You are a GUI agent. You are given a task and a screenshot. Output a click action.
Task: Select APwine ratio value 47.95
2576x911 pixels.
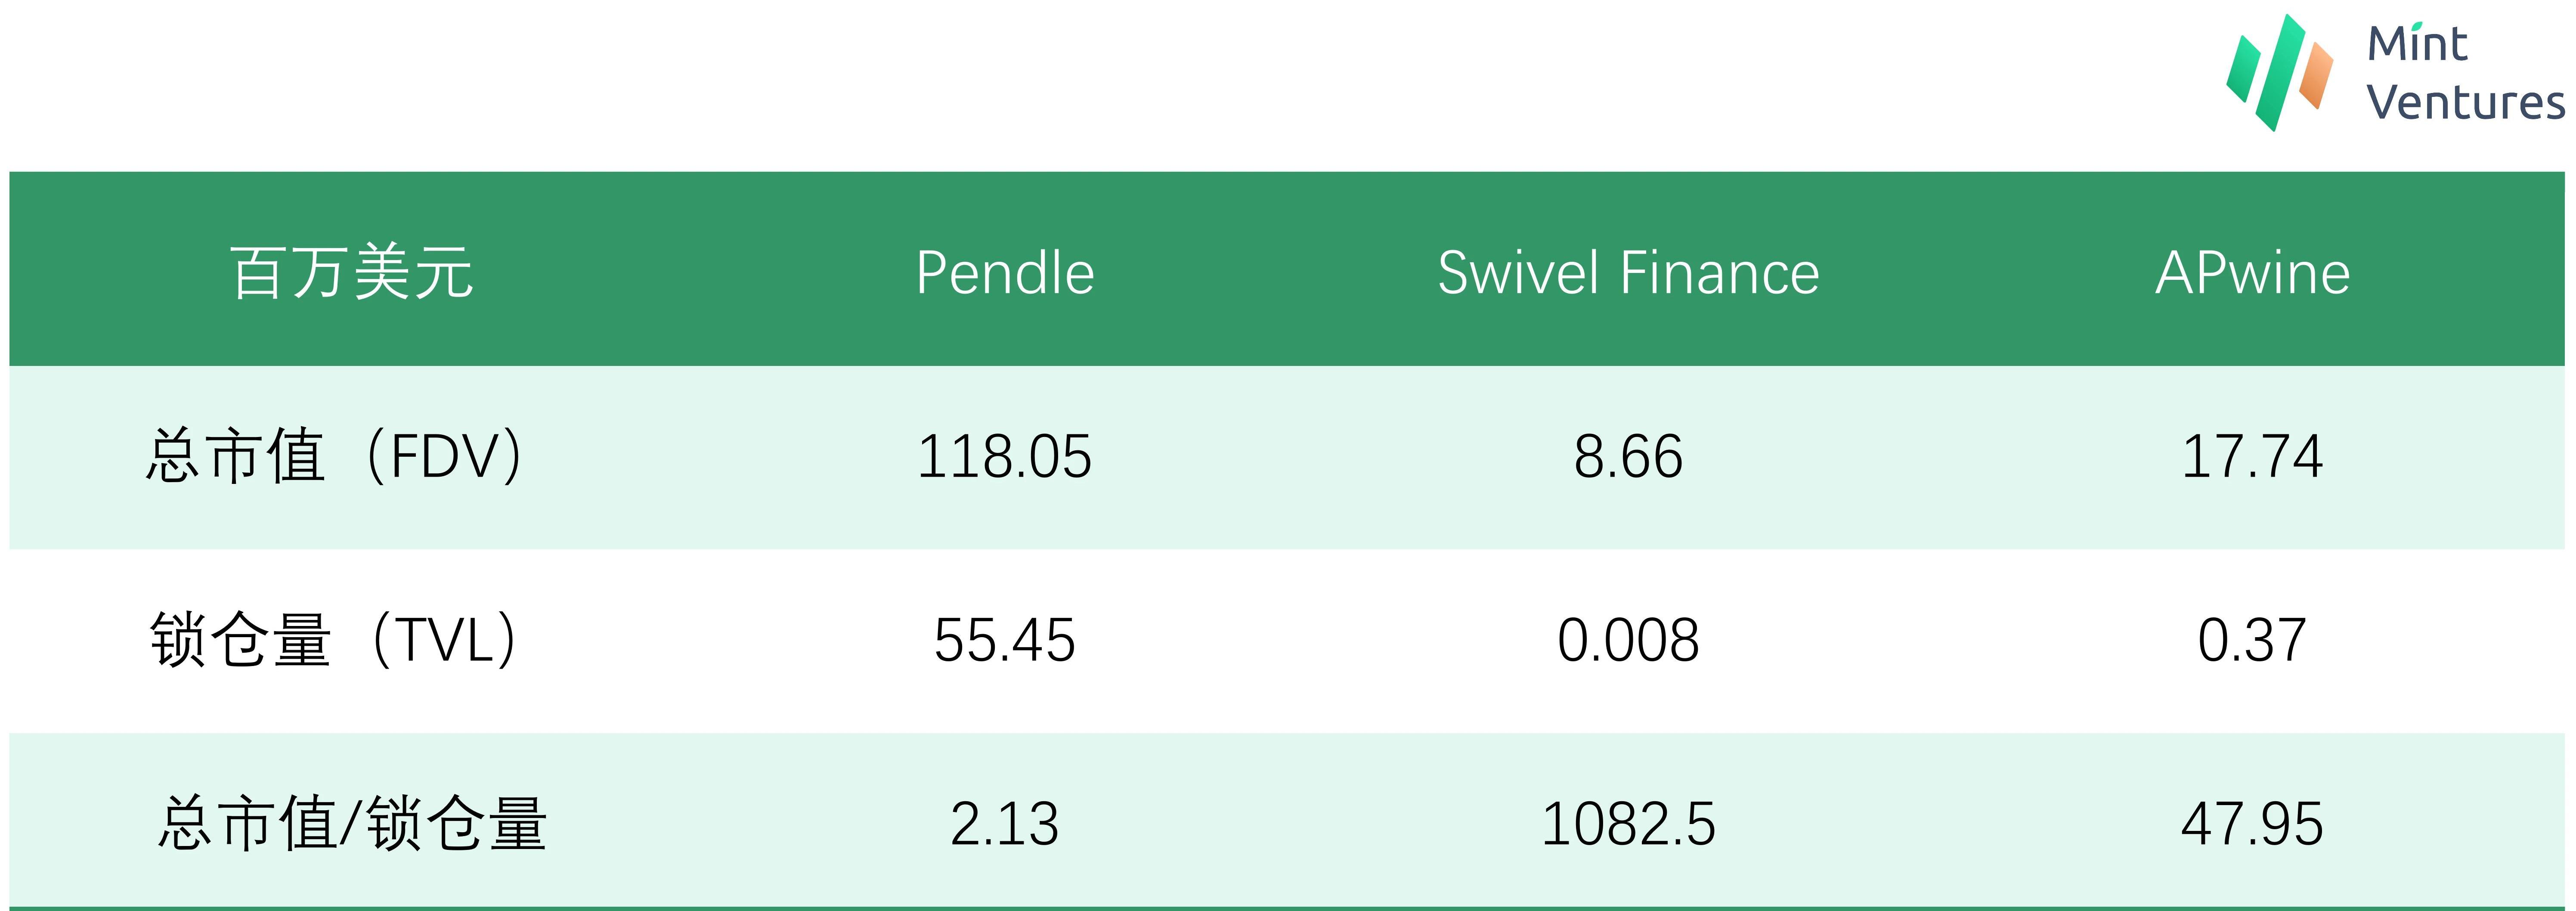point(2252,825)
